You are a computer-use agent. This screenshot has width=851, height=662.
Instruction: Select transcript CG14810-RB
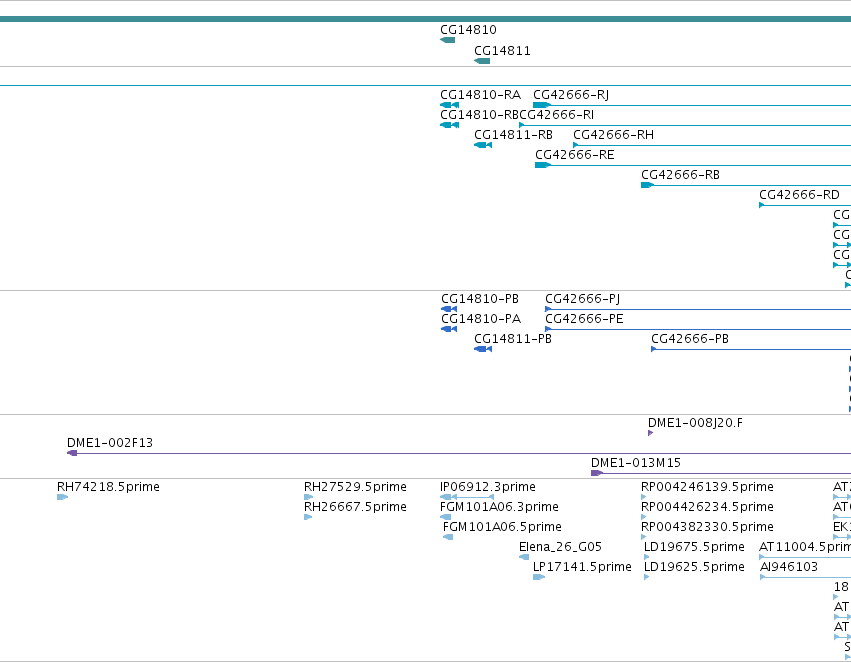[479, 115]
